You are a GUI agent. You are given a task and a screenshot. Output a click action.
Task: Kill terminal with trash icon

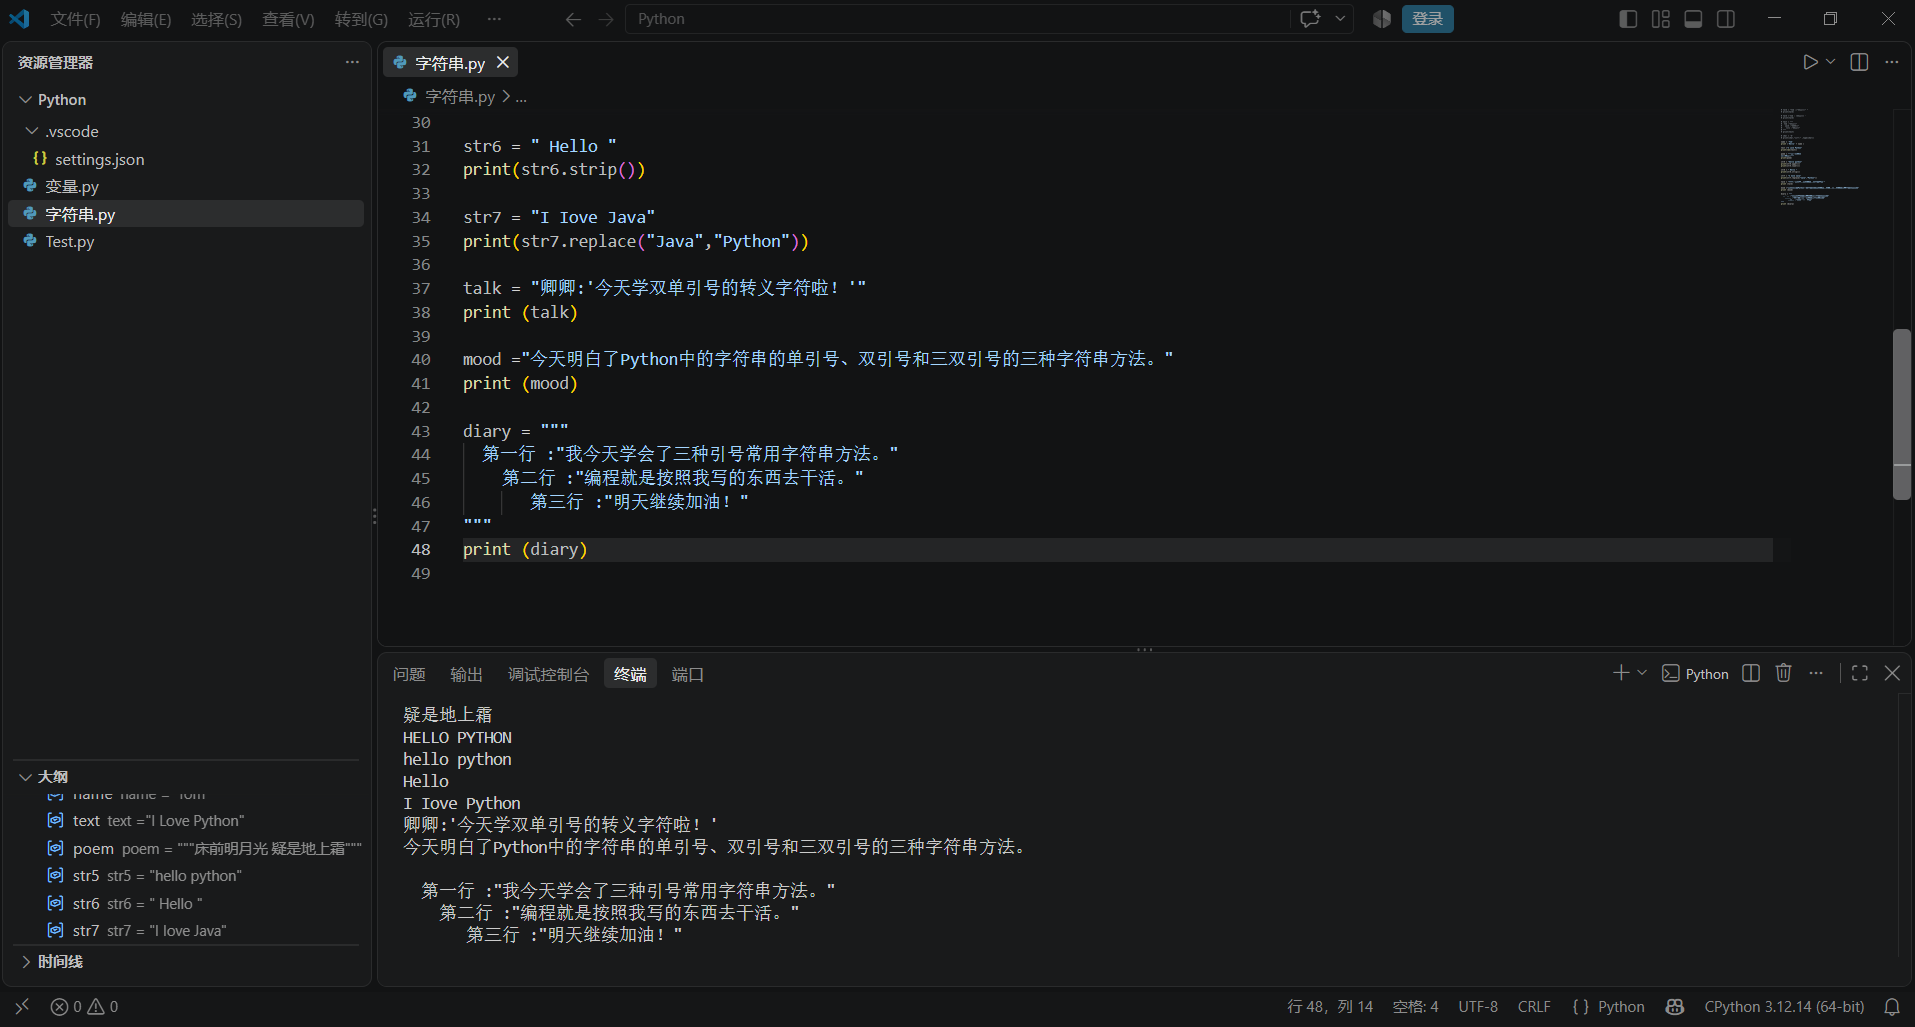tap(1783, 673)
